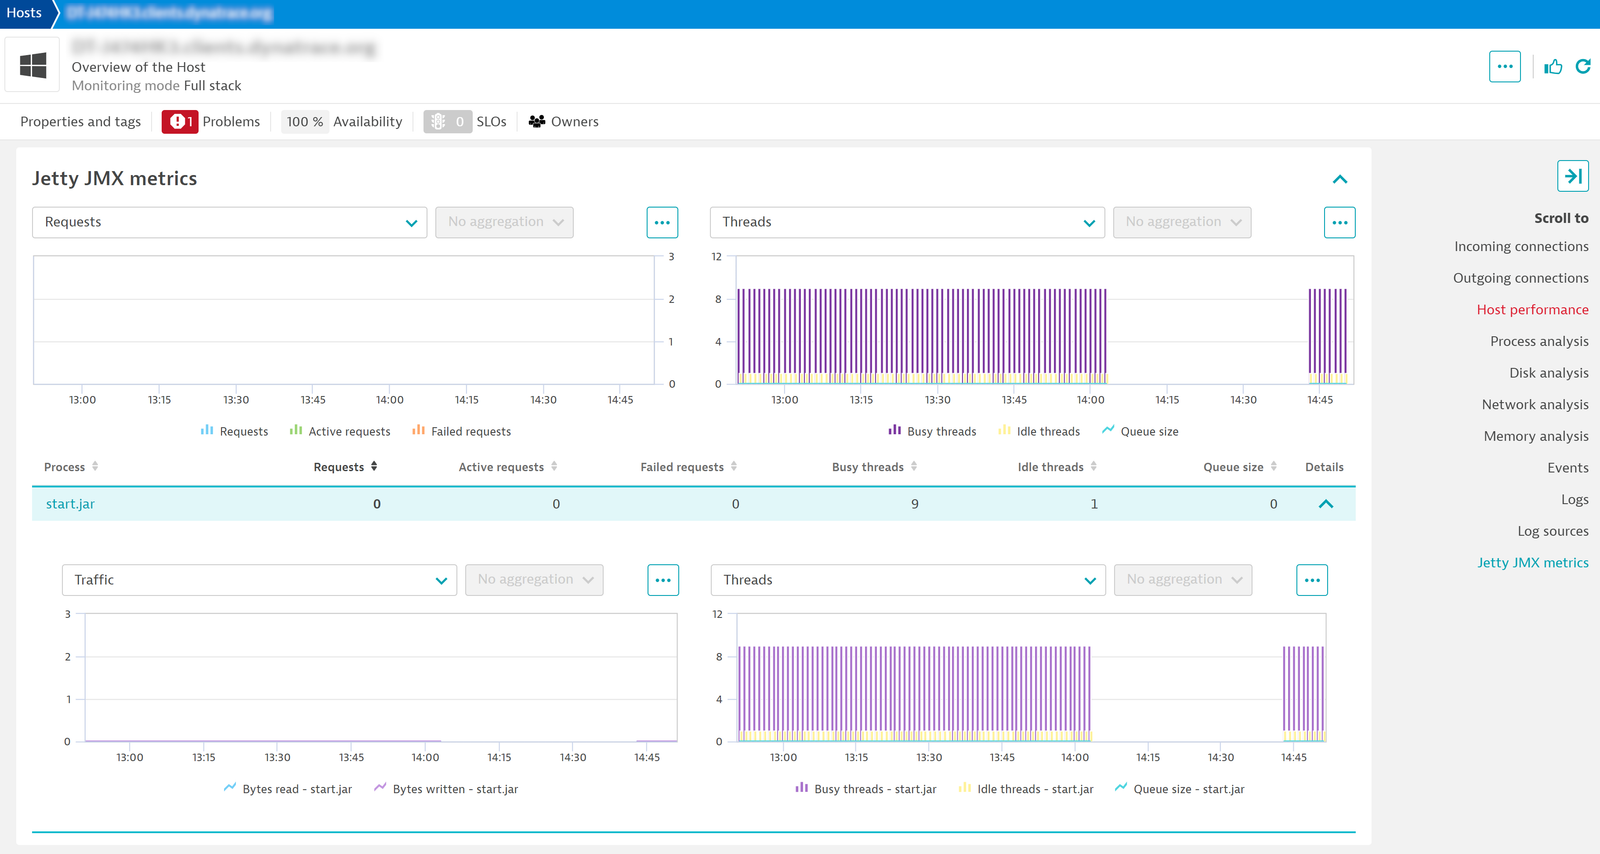
Task: Open Properties and tags
Action: (x=81, y=122)
